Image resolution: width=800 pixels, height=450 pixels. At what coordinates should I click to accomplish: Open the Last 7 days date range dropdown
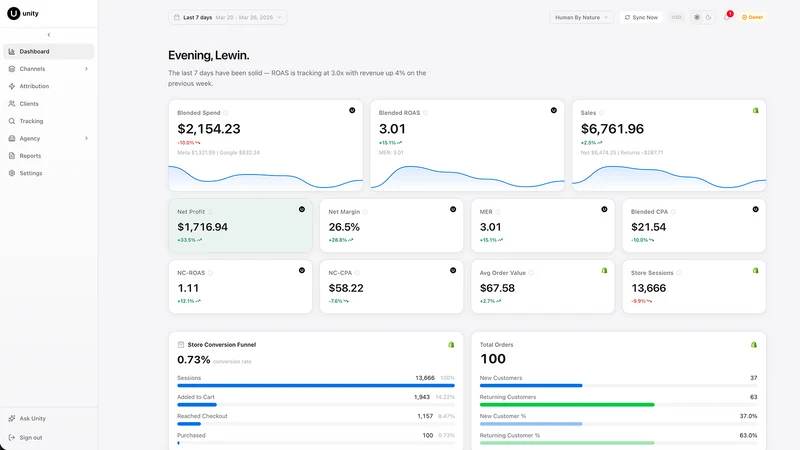click(x=228, y=17)
